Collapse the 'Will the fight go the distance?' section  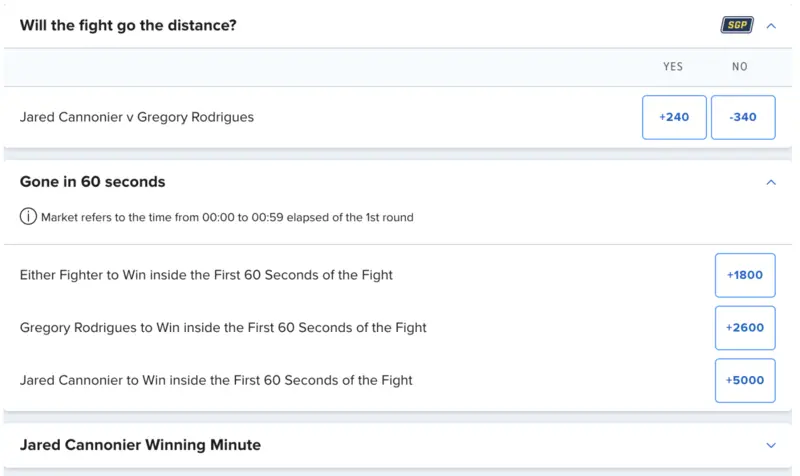point(771,25)
